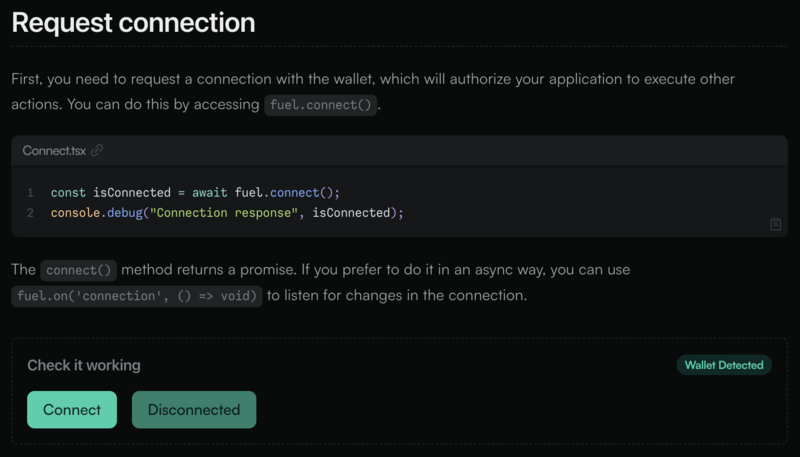
Task: Click the Request connection heading
Action: click(133, 23)
